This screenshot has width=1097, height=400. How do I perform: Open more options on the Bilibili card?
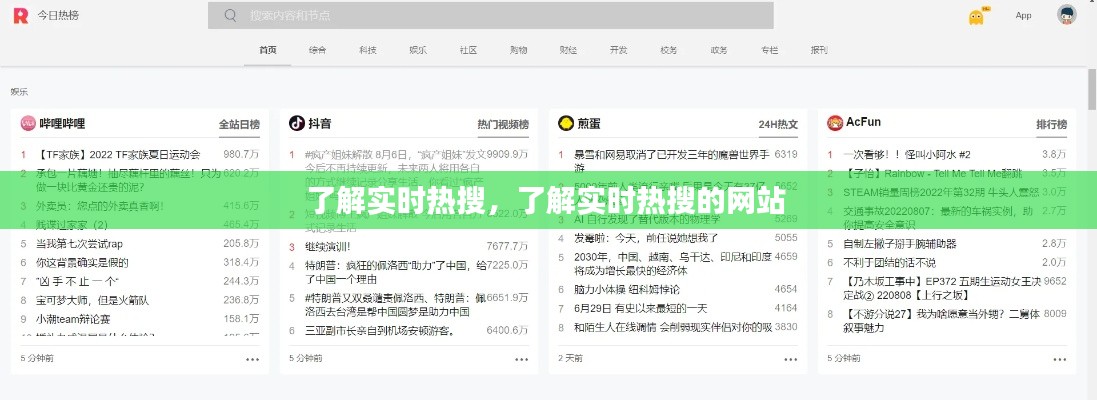(x=253, y=358)
